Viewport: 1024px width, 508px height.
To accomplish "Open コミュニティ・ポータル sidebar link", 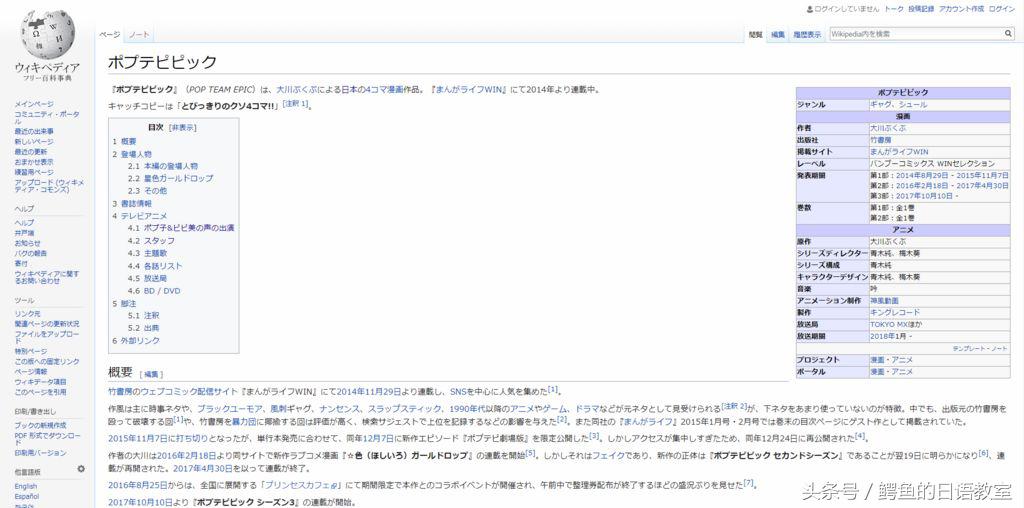I will pyautogui.click(x=47, y=118).
